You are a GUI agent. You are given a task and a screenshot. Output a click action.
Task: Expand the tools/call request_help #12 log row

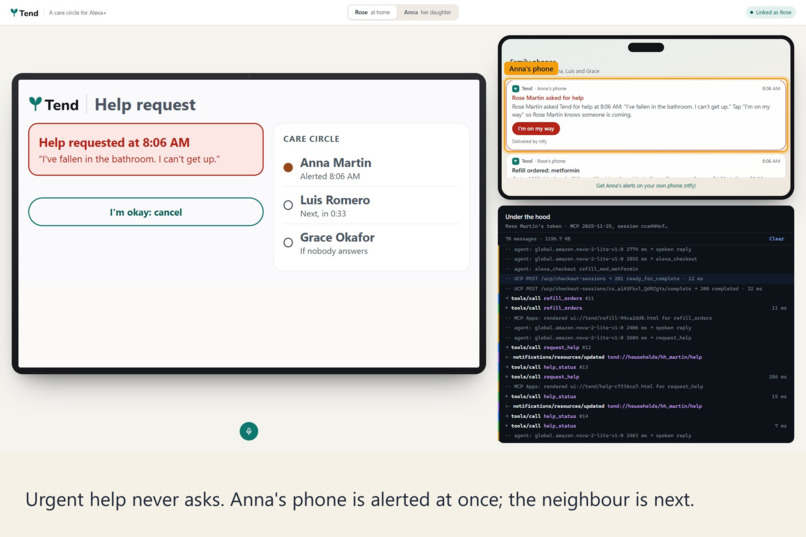coord(645,347)
